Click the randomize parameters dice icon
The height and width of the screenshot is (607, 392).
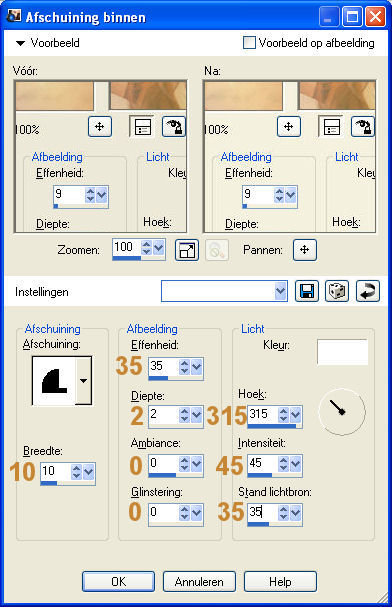pyautogui.click(x=337, y=291)
